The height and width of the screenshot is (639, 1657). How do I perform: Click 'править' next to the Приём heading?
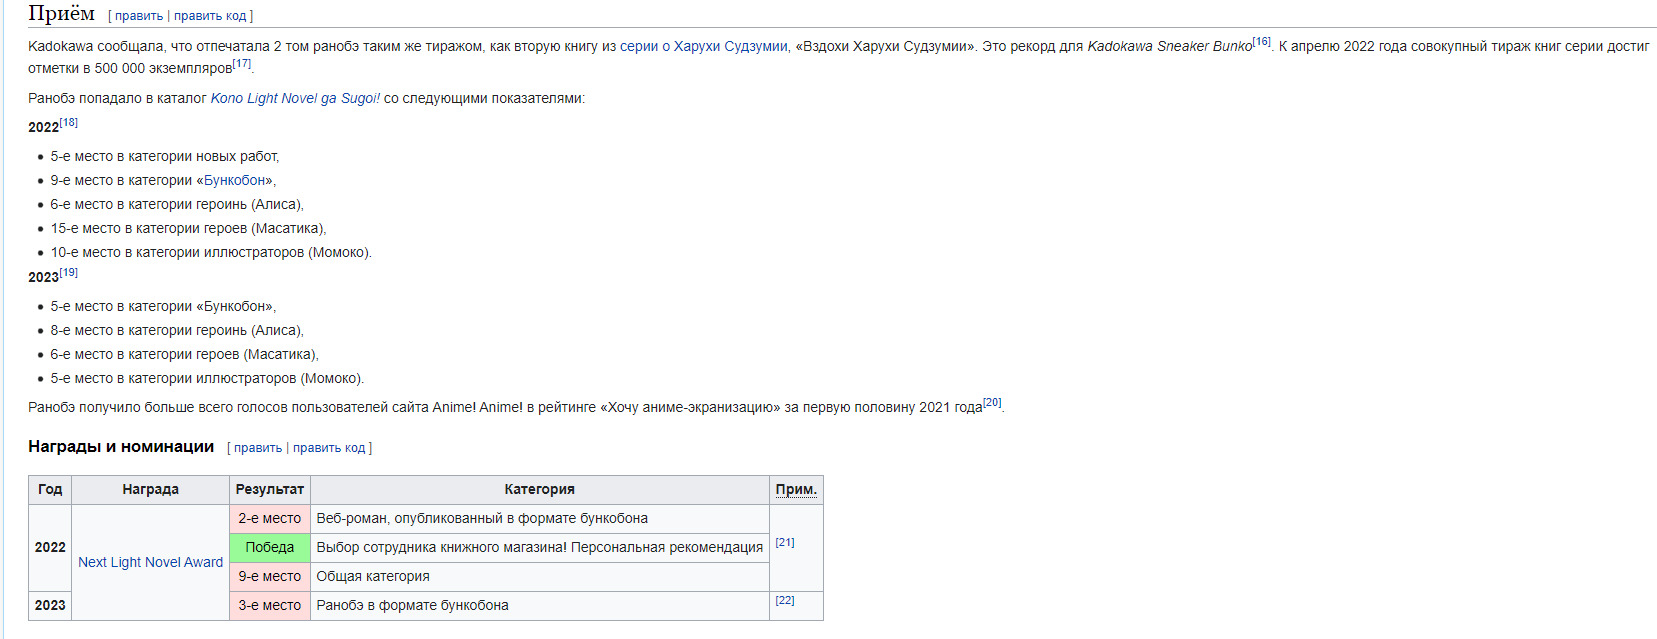tap(138, 16)
